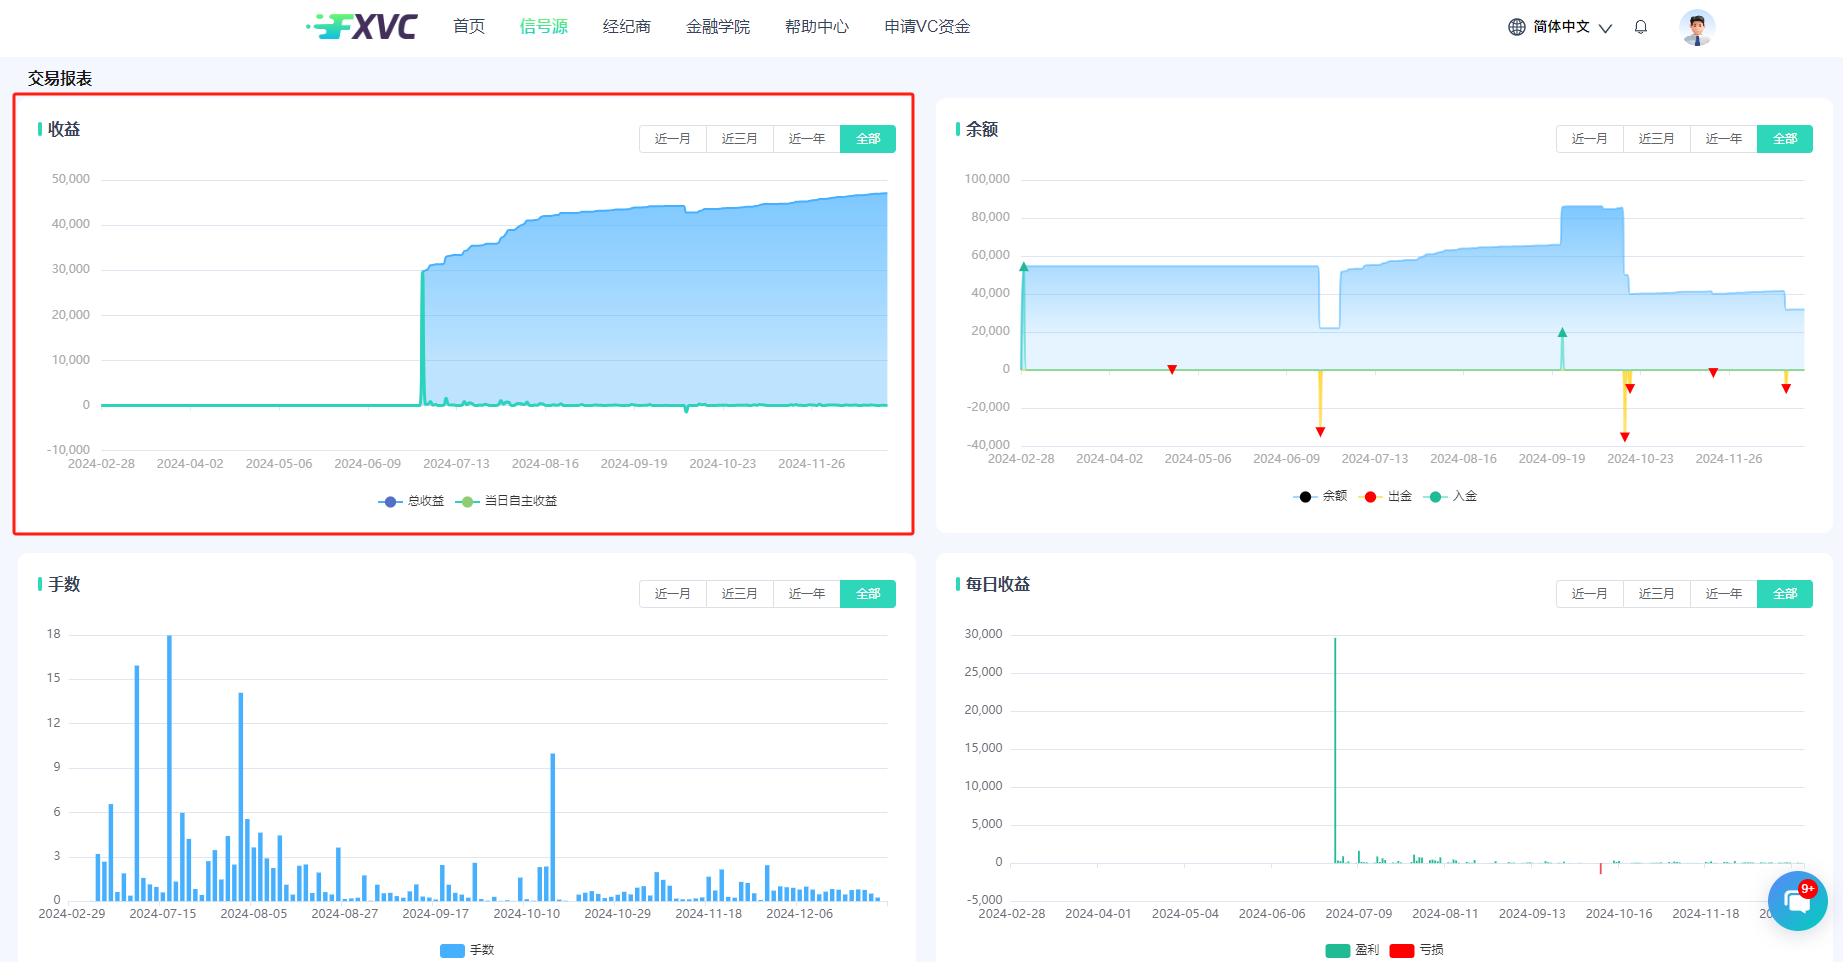Click 申请VC资金 link

coord(927,27)
